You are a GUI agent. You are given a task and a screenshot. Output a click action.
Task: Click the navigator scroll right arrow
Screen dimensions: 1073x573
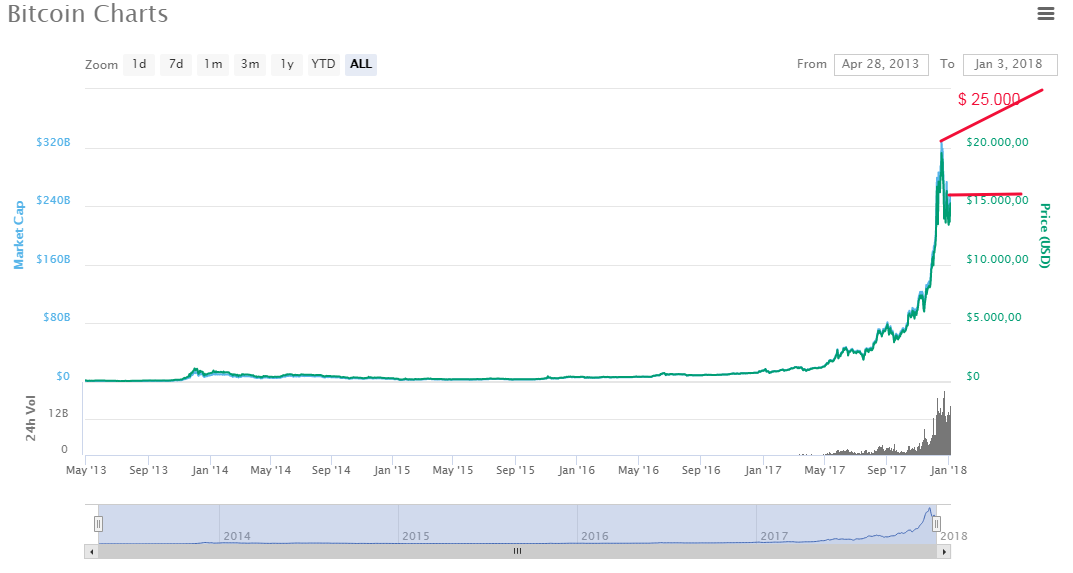[x=944, y=552]
